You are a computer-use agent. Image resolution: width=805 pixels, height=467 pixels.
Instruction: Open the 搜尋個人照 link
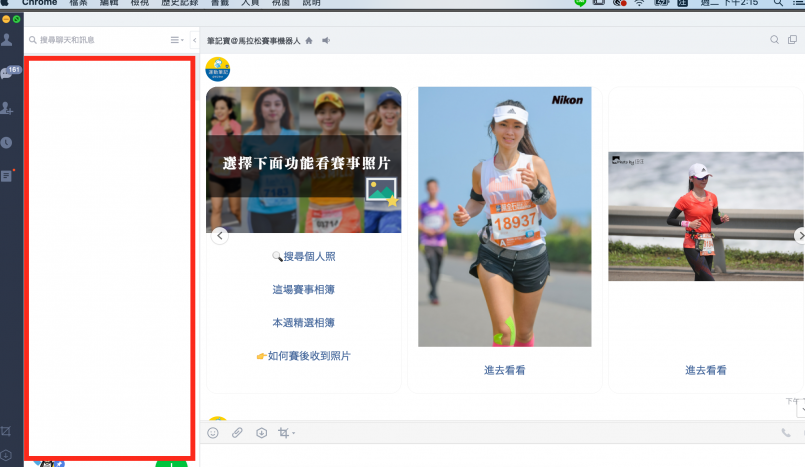(304, 257)
